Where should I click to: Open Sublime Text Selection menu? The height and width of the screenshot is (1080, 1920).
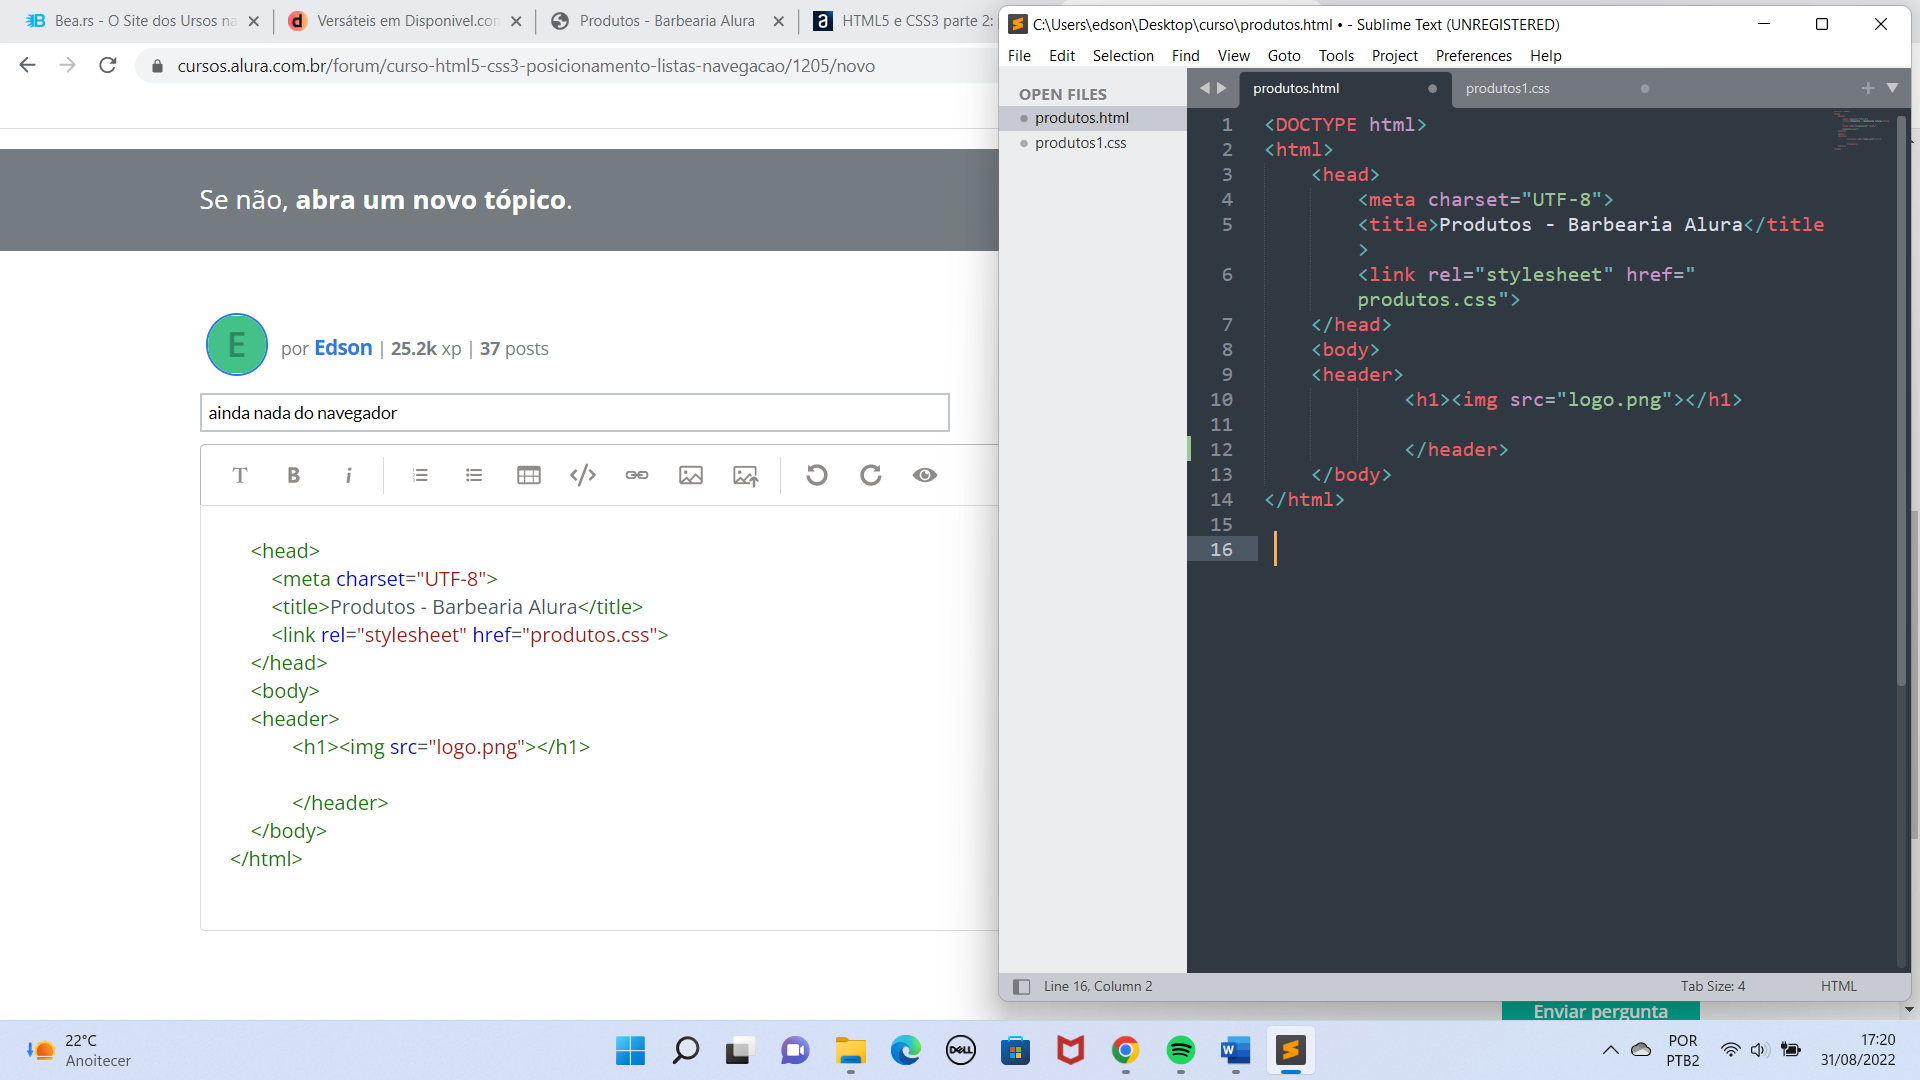coord(1123,56)
